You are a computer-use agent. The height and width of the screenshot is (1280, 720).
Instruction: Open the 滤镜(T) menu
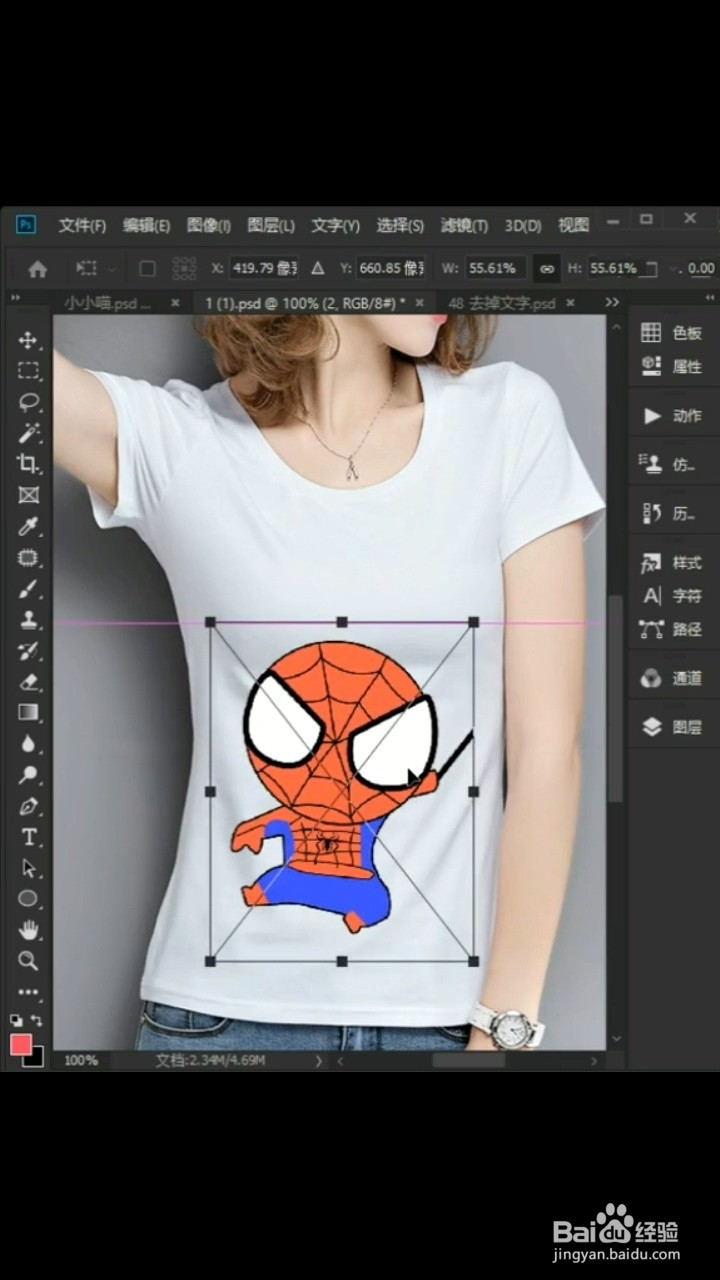(x=464, y=225)
